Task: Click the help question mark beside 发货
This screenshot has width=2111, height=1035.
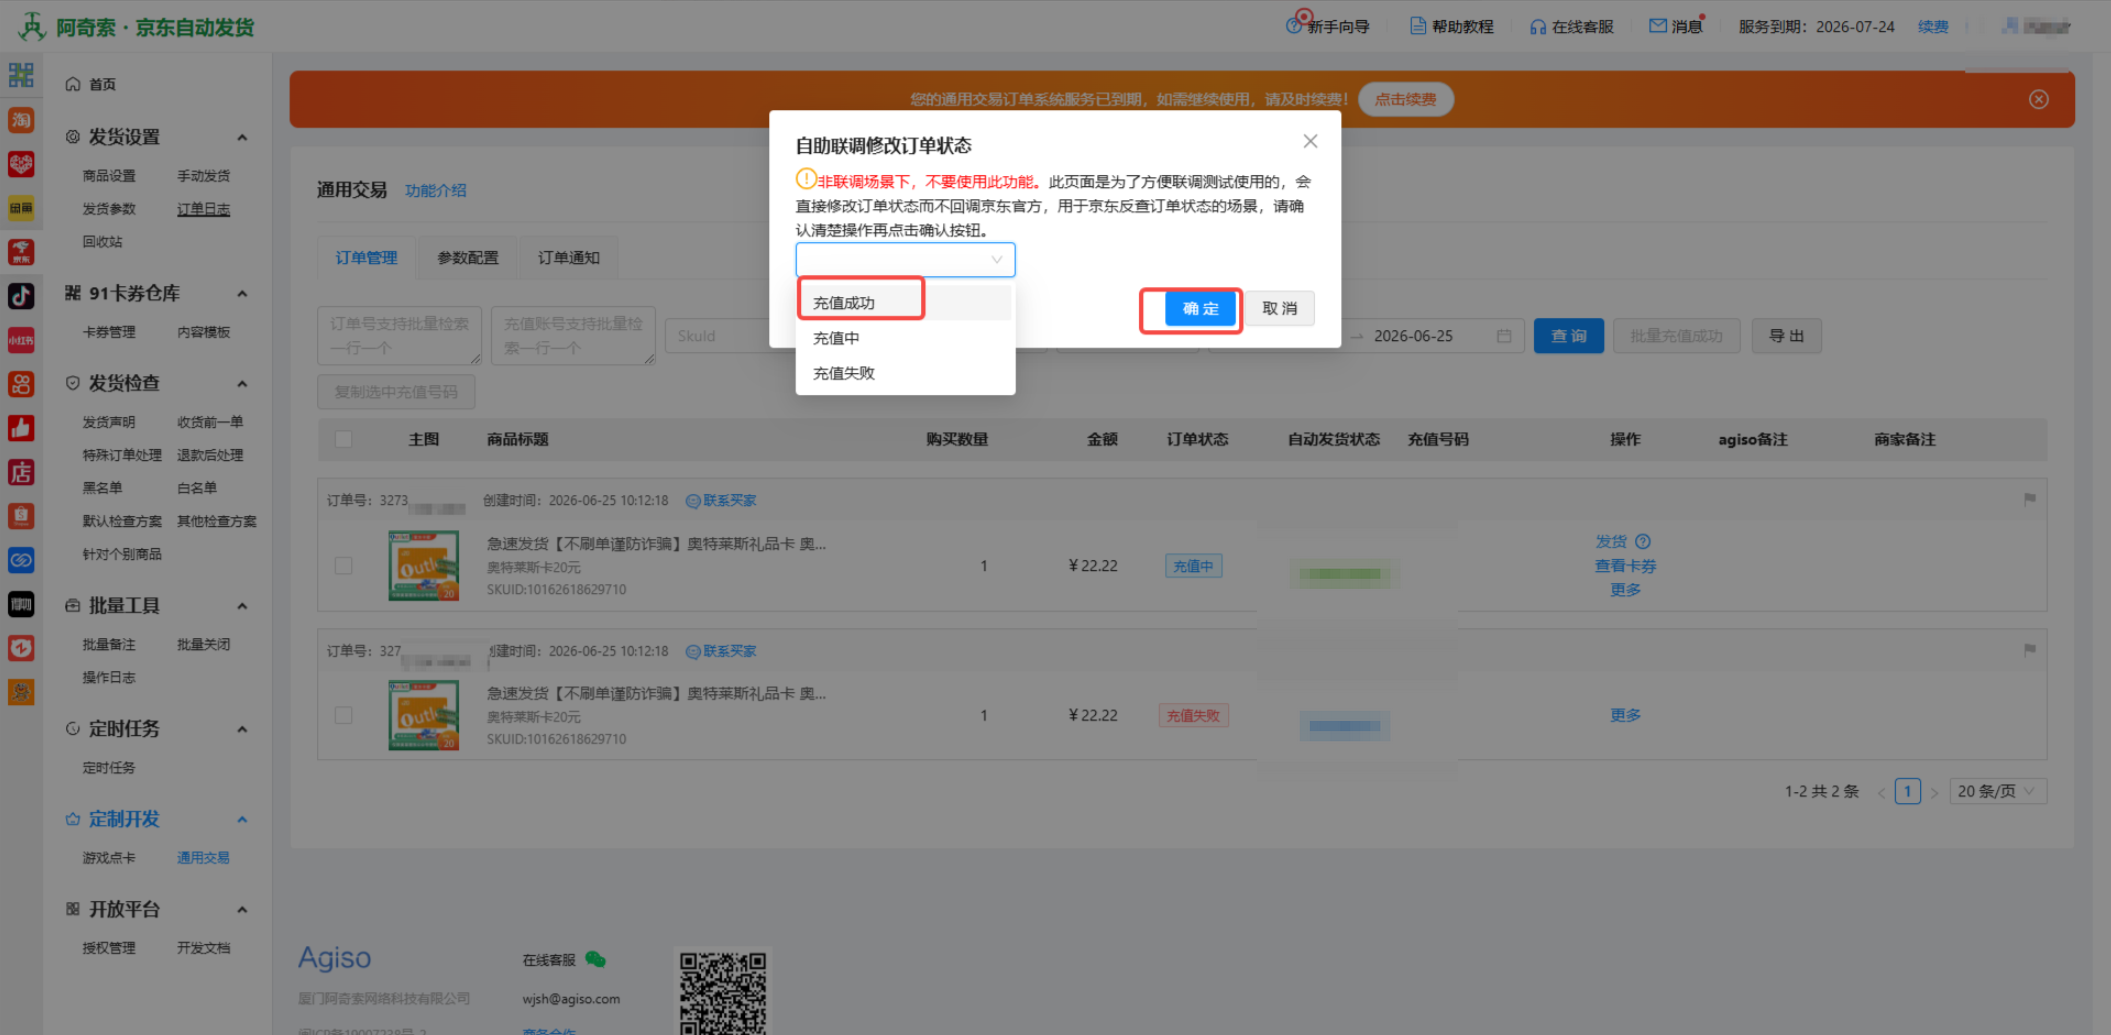Action: (1642, 541)
